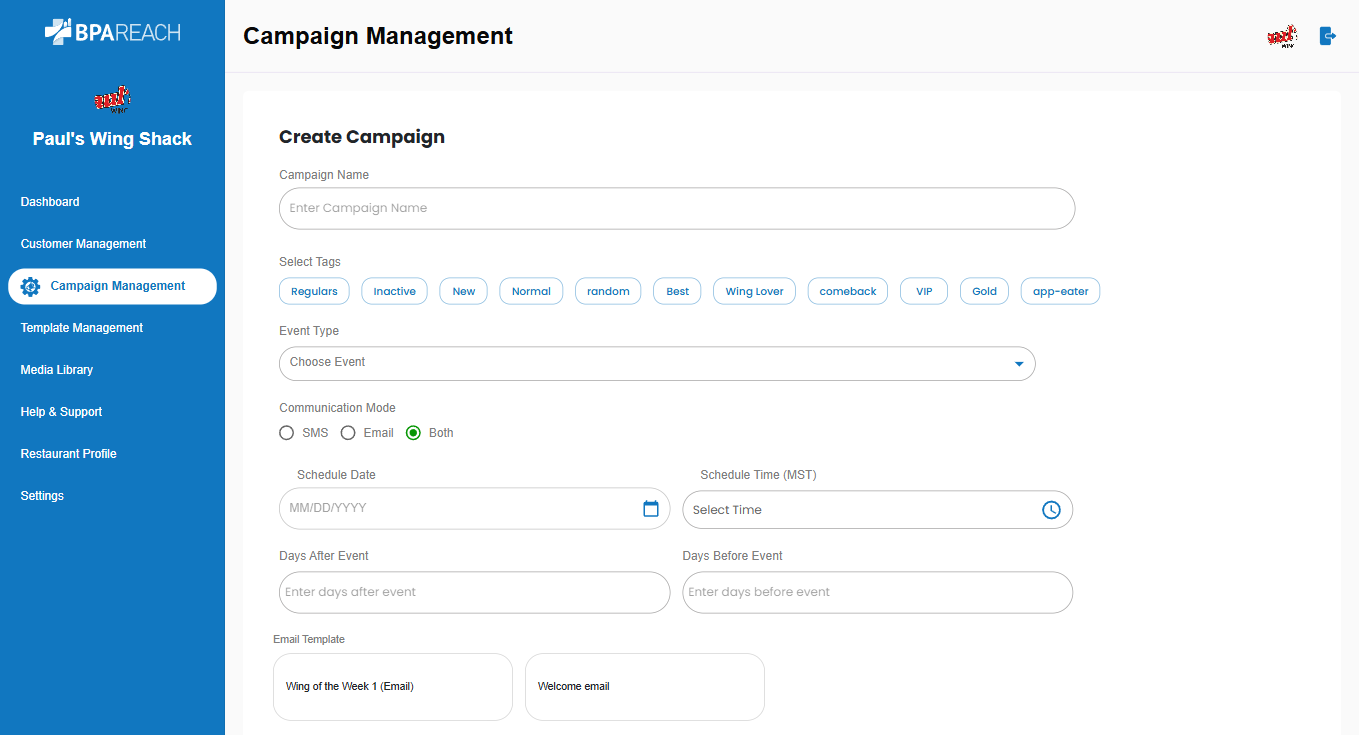Select Wing of the Week 1 template
The image size is (1359, 735).
tap(392, 687)
